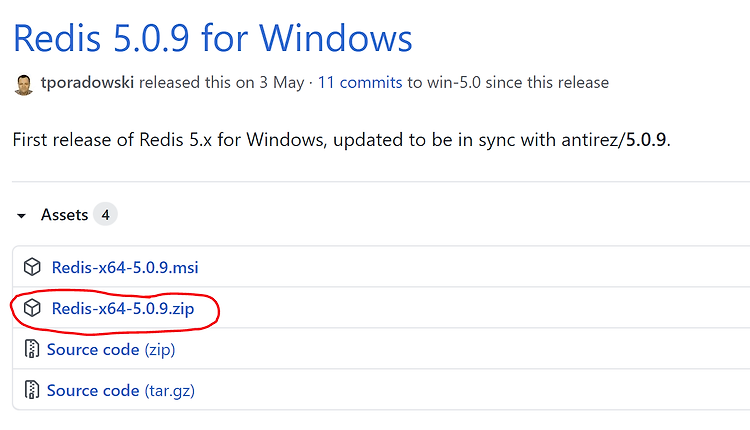Image resolution: width=750 pixels, height=430 pixels.
Task: Click the zip file icon beside Source code (zip)
Action: click(x=32, y=349)
